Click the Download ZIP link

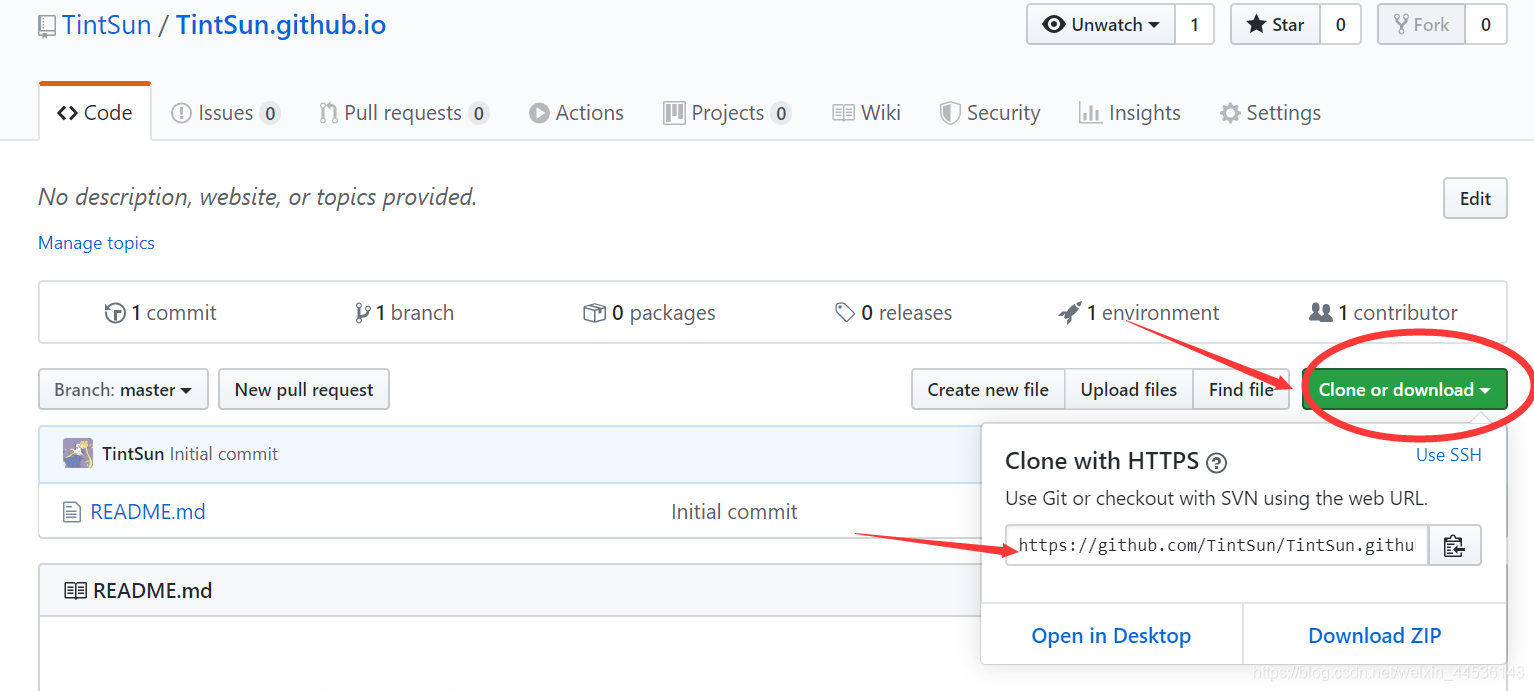point(1375,636)
